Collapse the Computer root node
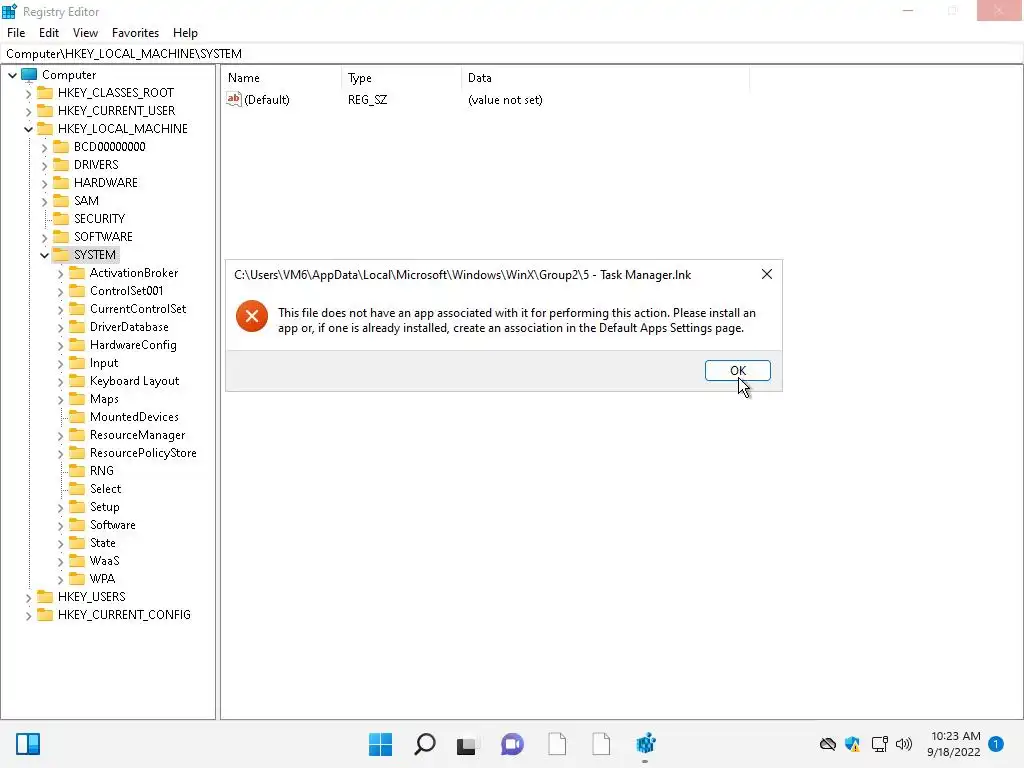 point(12,75)
